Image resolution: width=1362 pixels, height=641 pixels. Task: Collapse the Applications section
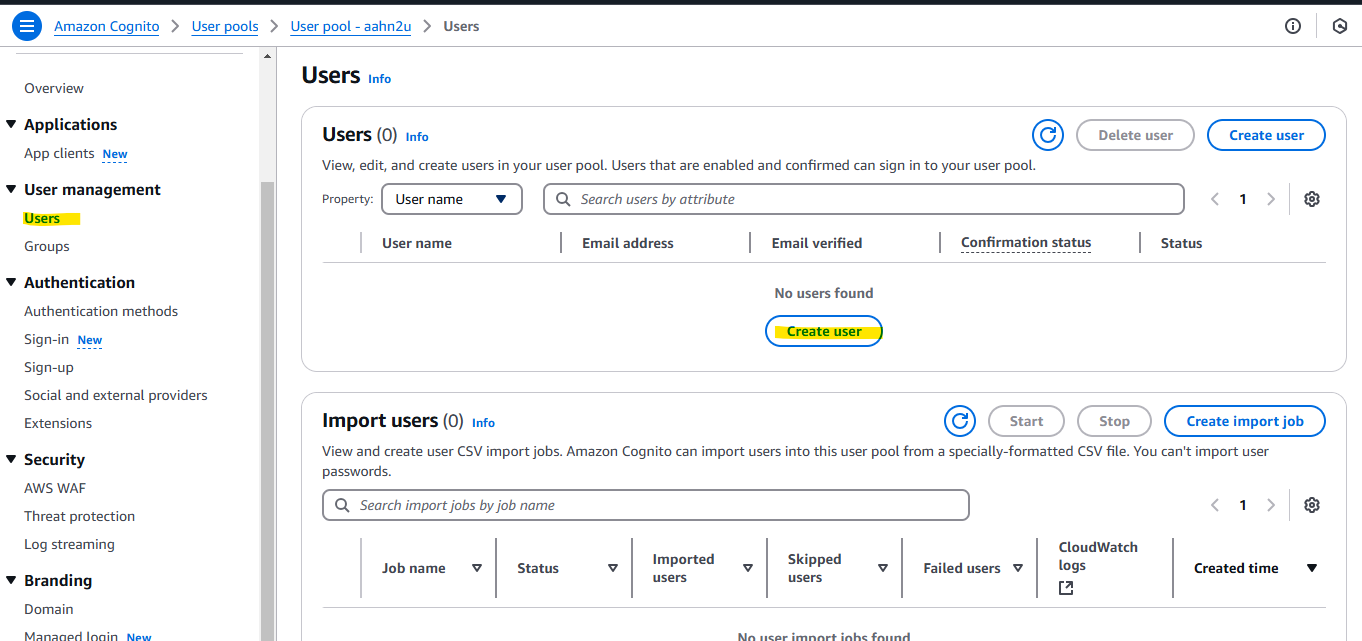(12, 124)
